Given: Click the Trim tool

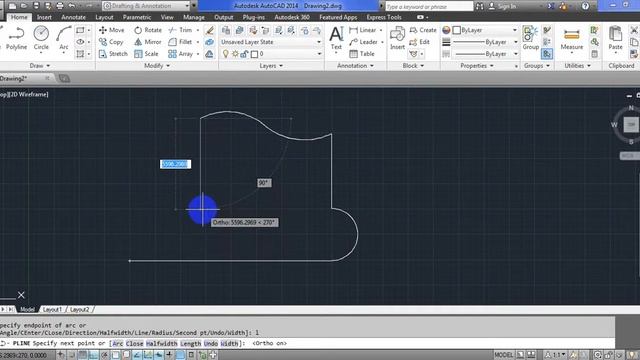Looking at the screenshot, I should [180, 30].
